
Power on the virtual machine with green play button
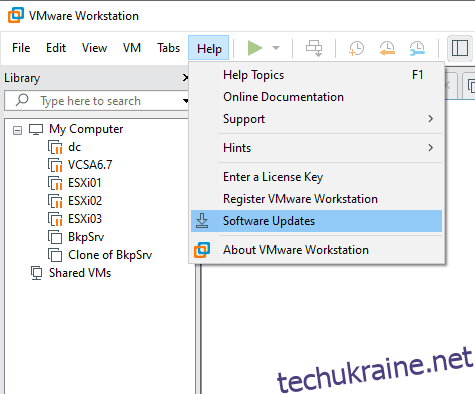tap(255, 48)
